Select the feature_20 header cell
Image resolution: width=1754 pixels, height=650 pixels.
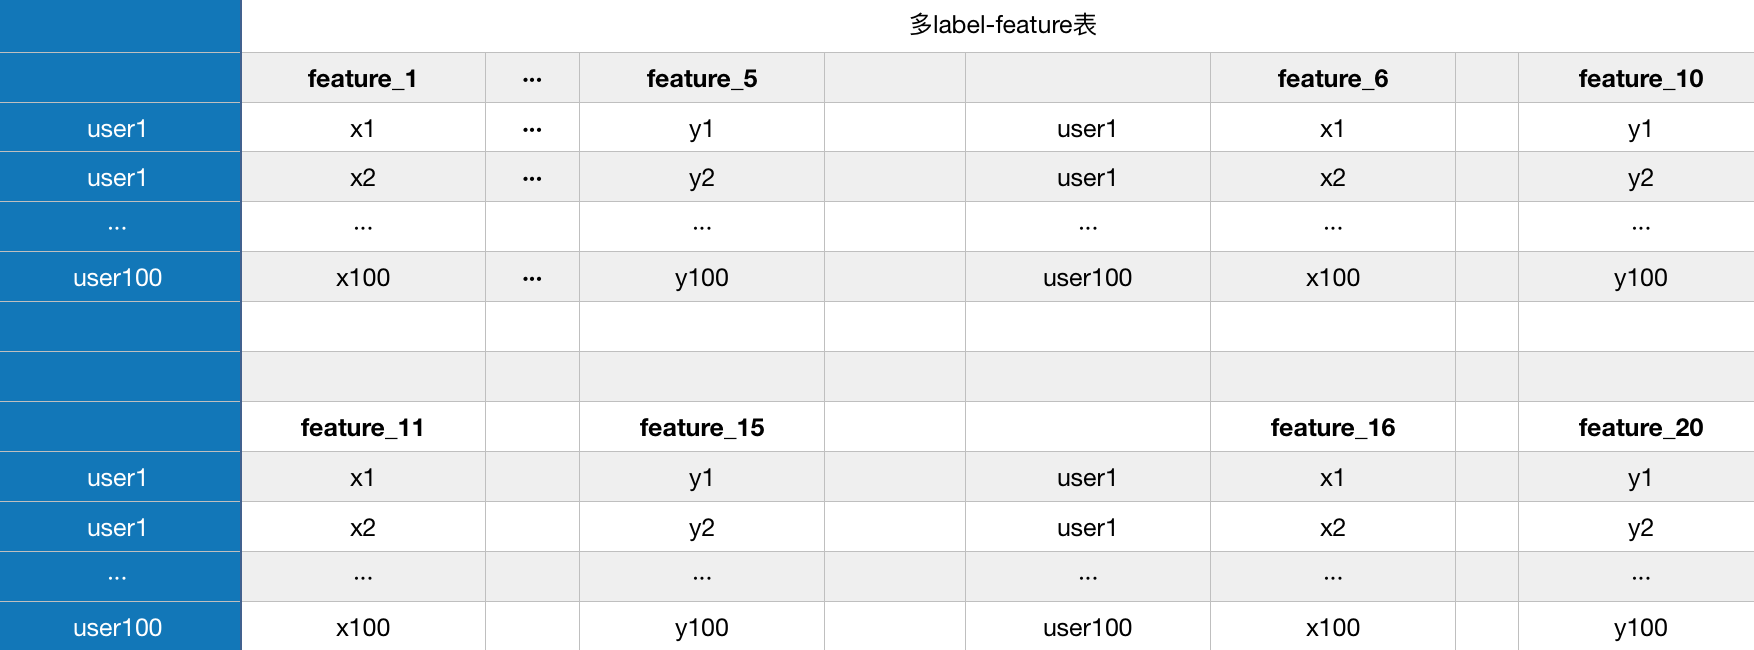(x=1640, y=427)
